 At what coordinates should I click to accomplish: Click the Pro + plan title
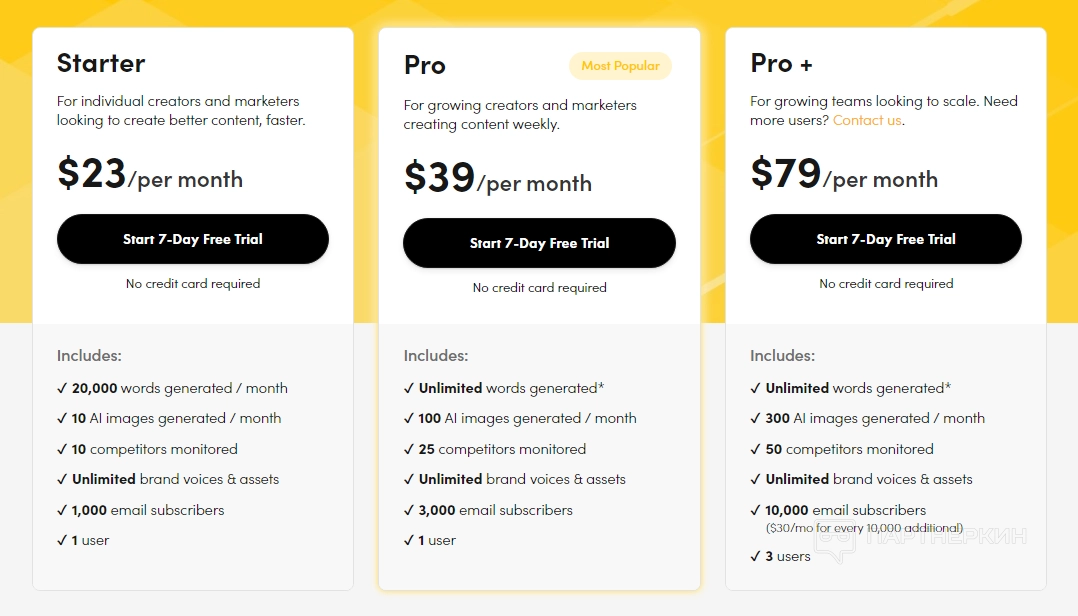pos(781,63)
